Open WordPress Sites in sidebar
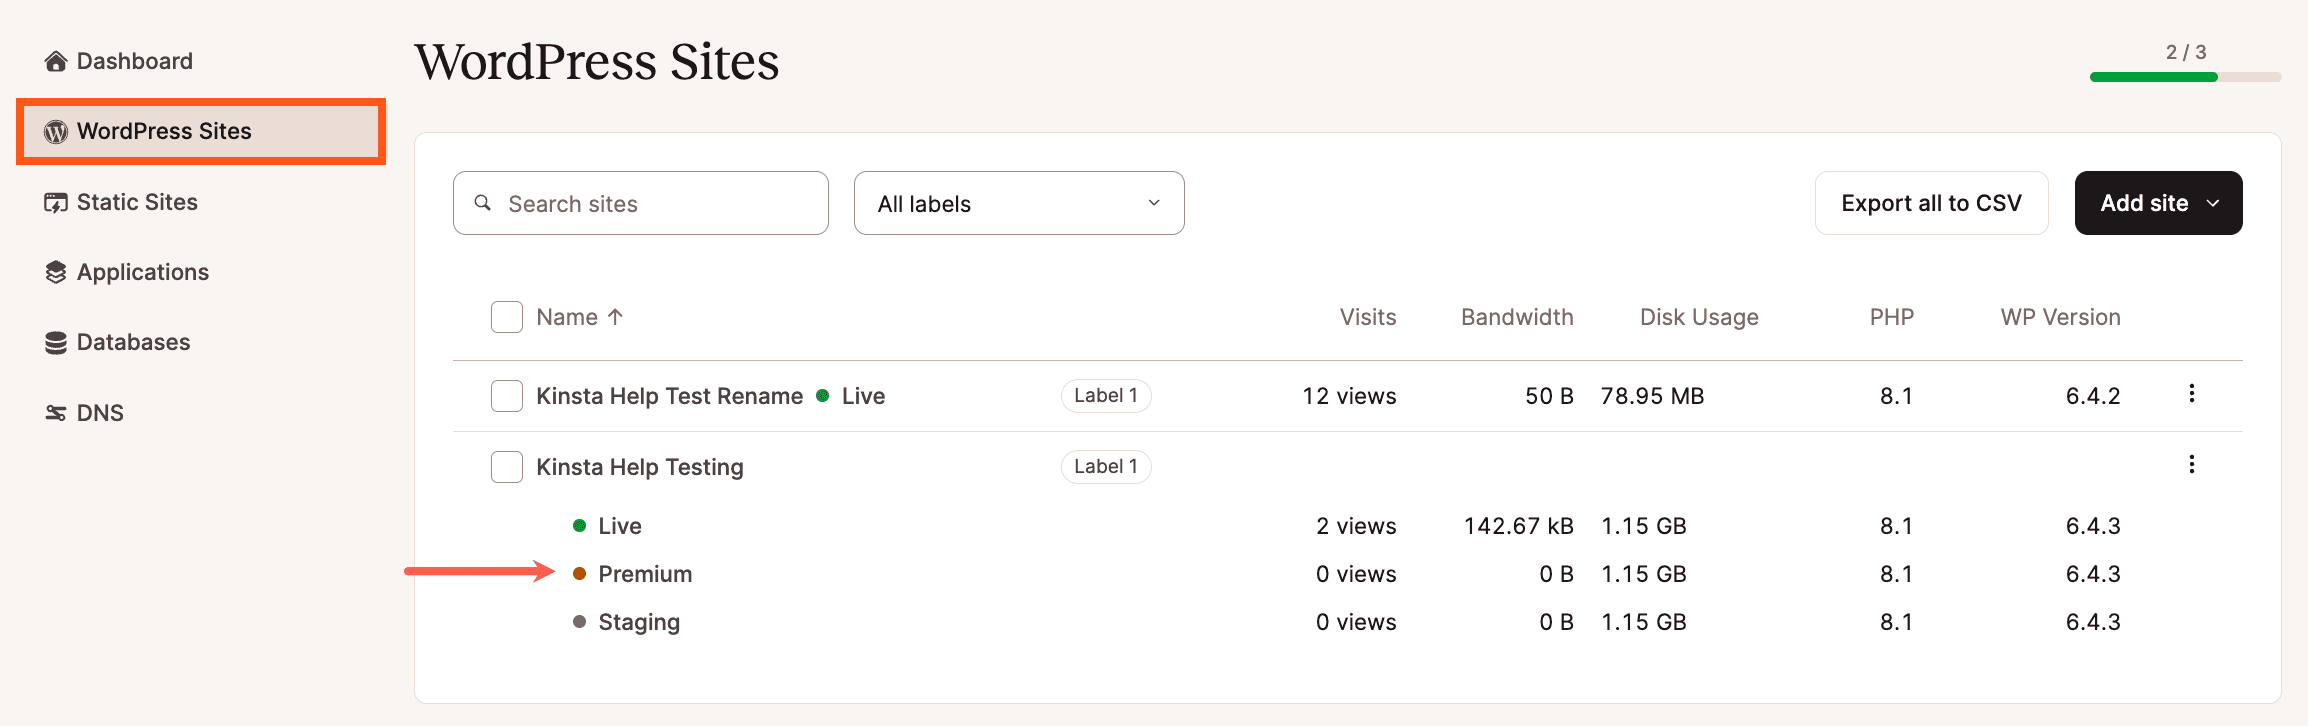The image size is (2308, 726). pyautogui.click(x=201, y=131)
